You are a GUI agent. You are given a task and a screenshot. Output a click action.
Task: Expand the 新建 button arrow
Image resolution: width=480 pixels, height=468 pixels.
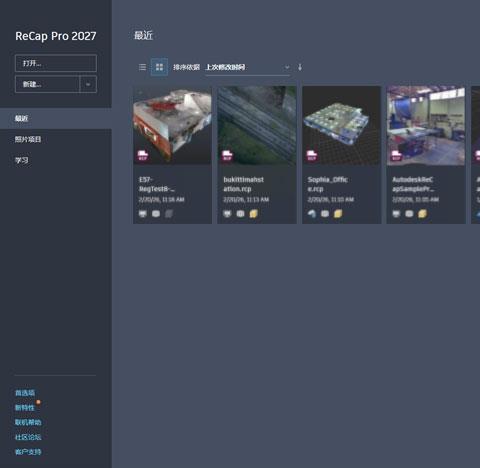click(x=88, y=84)
